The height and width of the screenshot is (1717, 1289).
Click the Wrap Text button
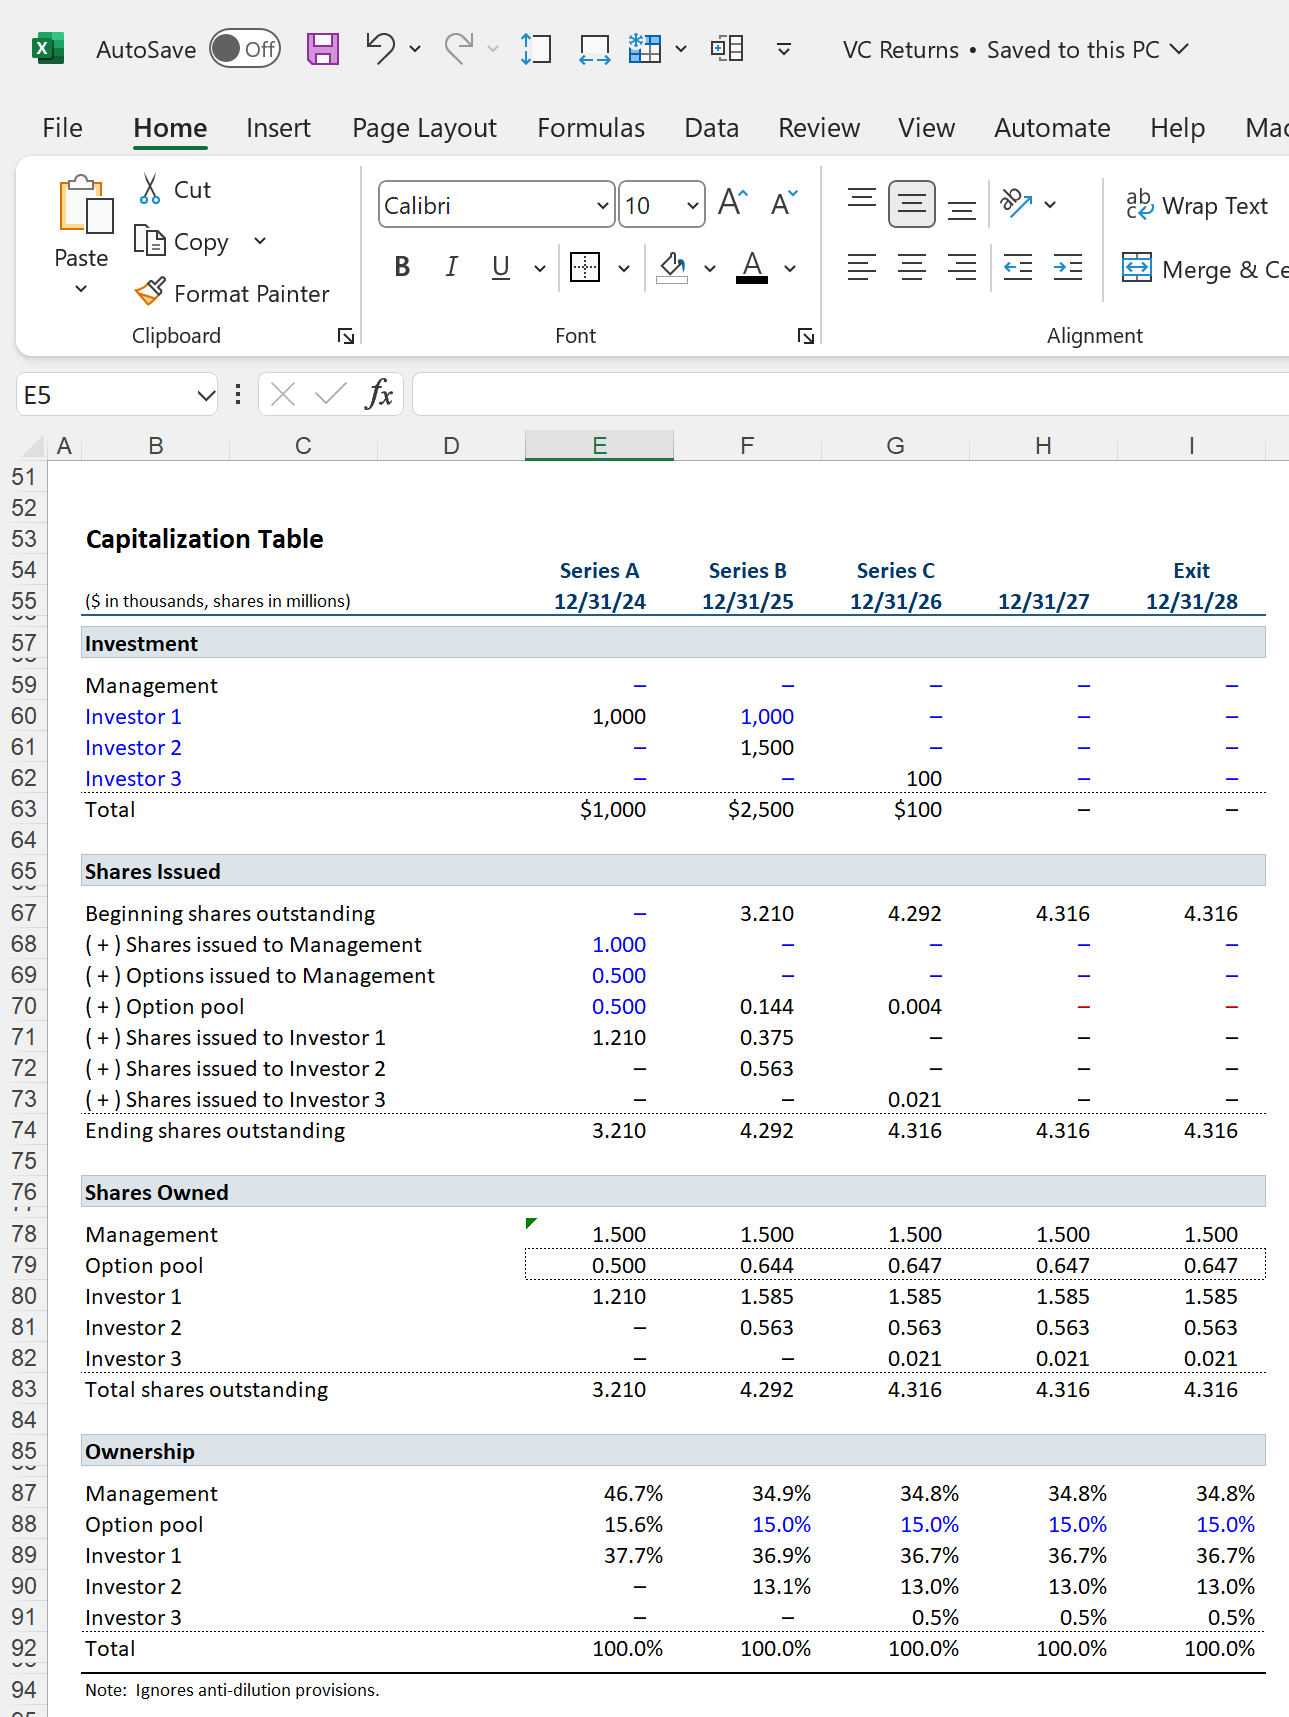(x=1197, y=206)
